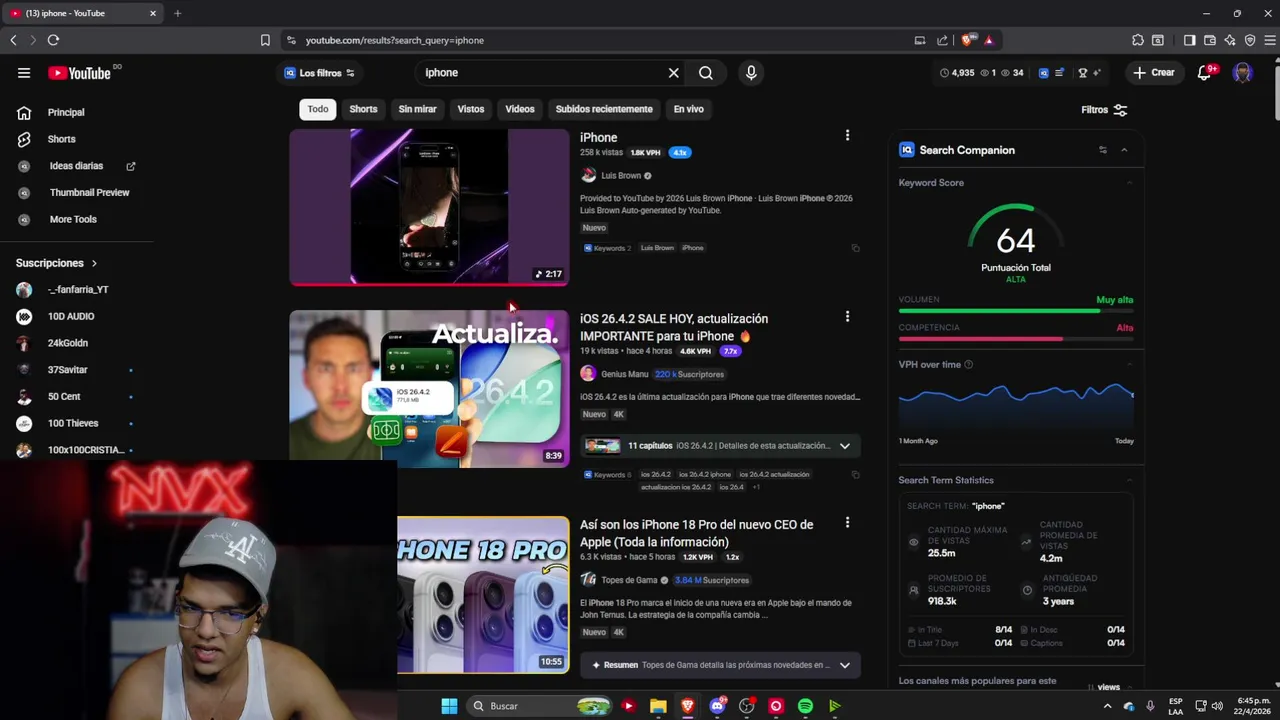
Task: Select the En vivo filter chip
Action: click(x=688, y=109)
